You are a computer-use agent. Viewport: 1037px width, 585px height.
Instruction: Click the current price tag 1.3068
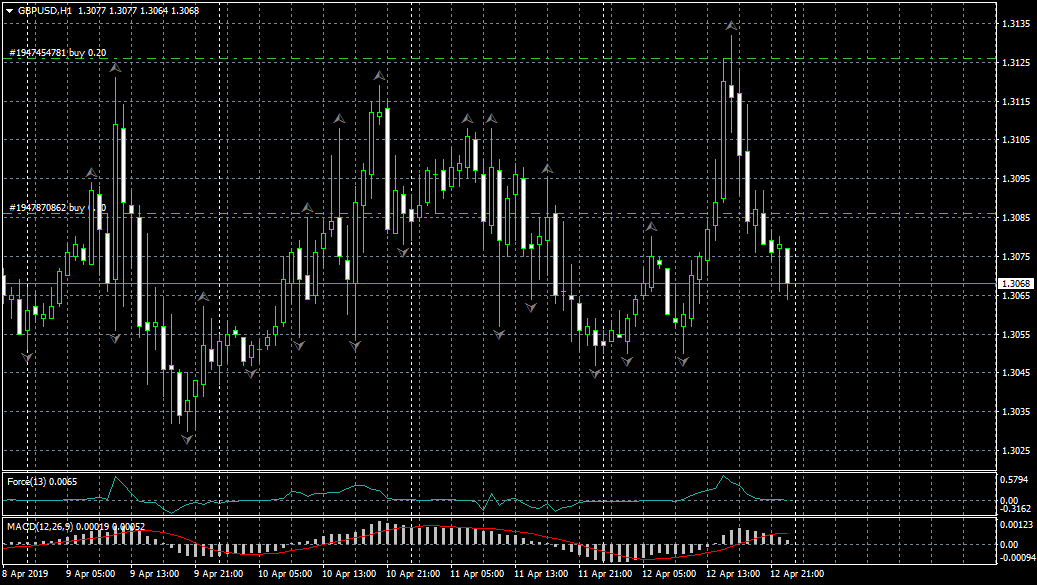click(x=1014, y=284)
